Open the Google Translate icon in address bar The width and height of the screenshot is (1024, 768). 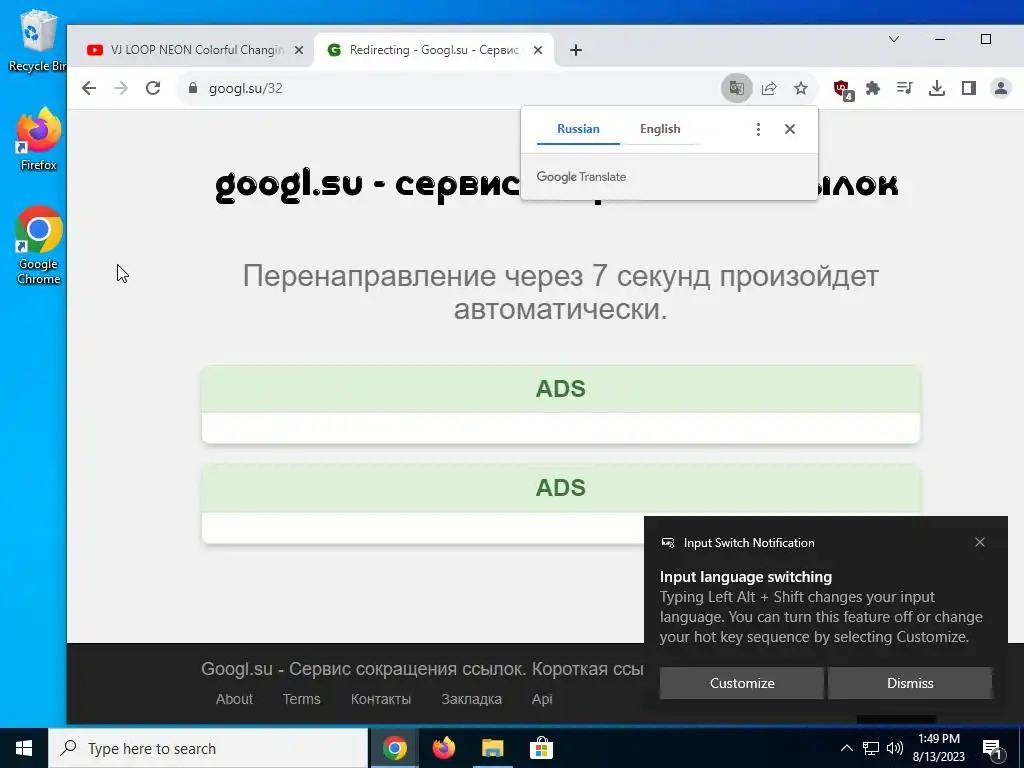point(737,88)
